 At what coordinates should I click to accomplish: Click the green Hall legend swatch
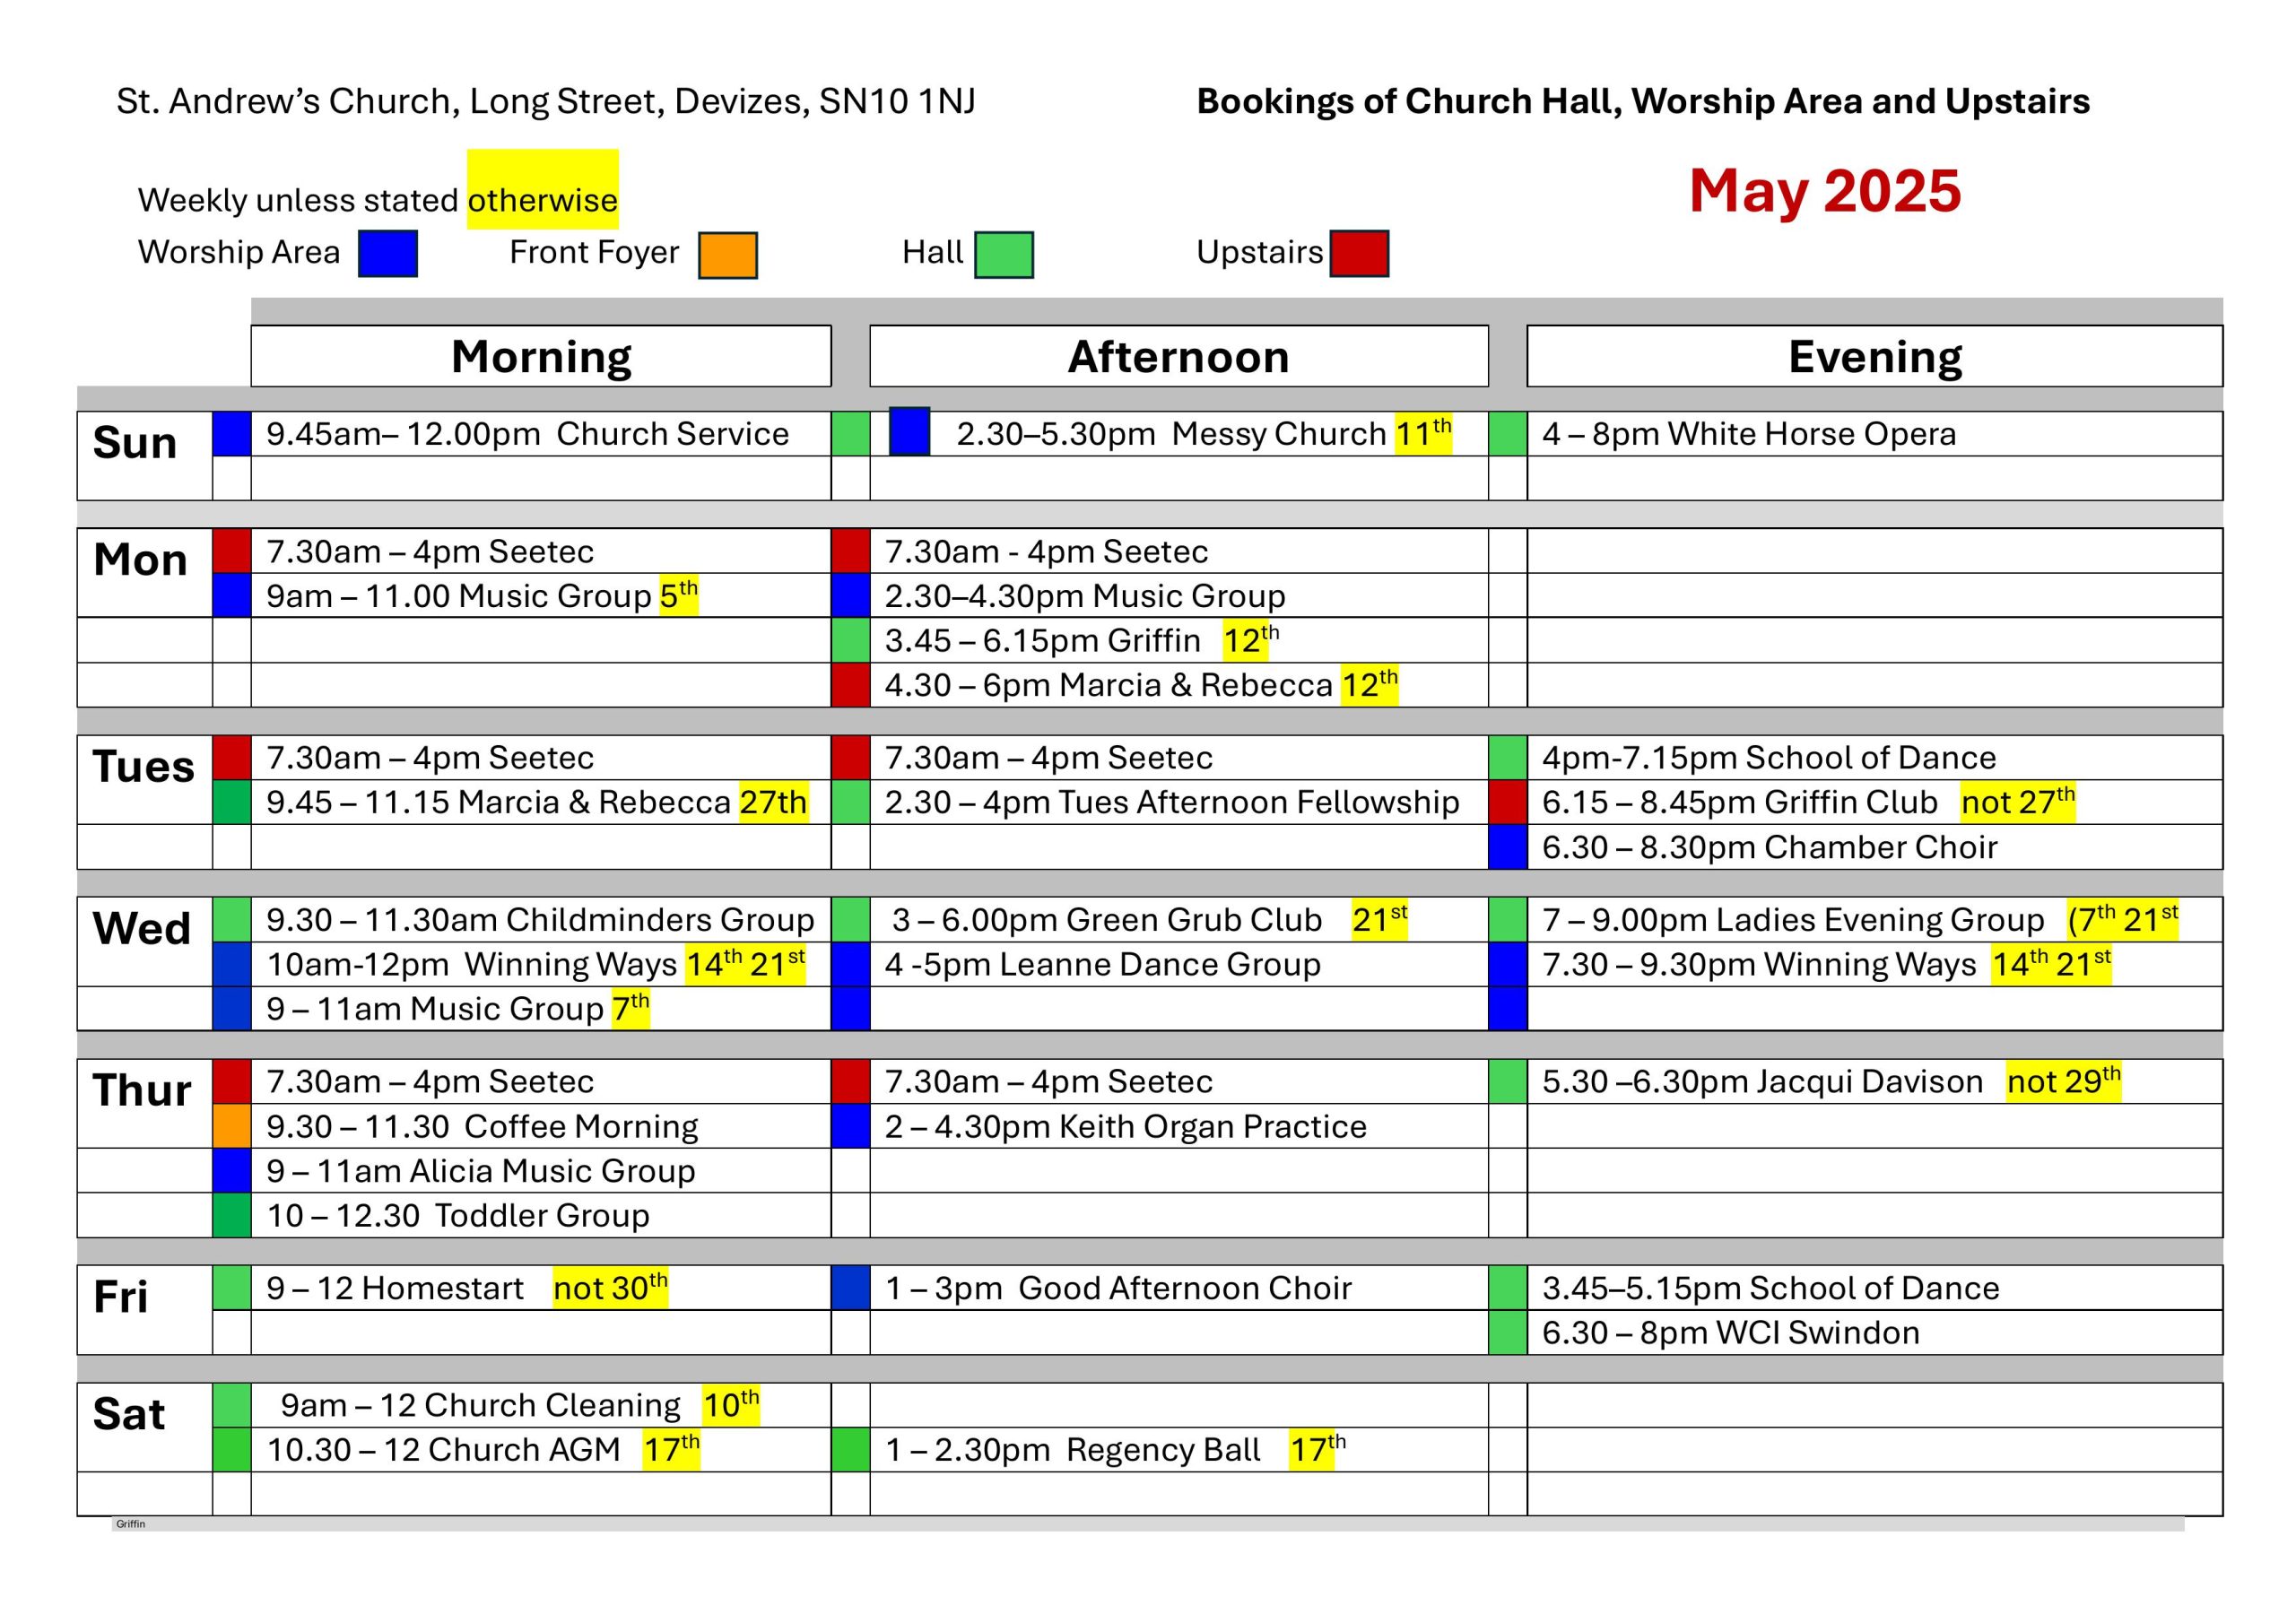(1004, 255)
